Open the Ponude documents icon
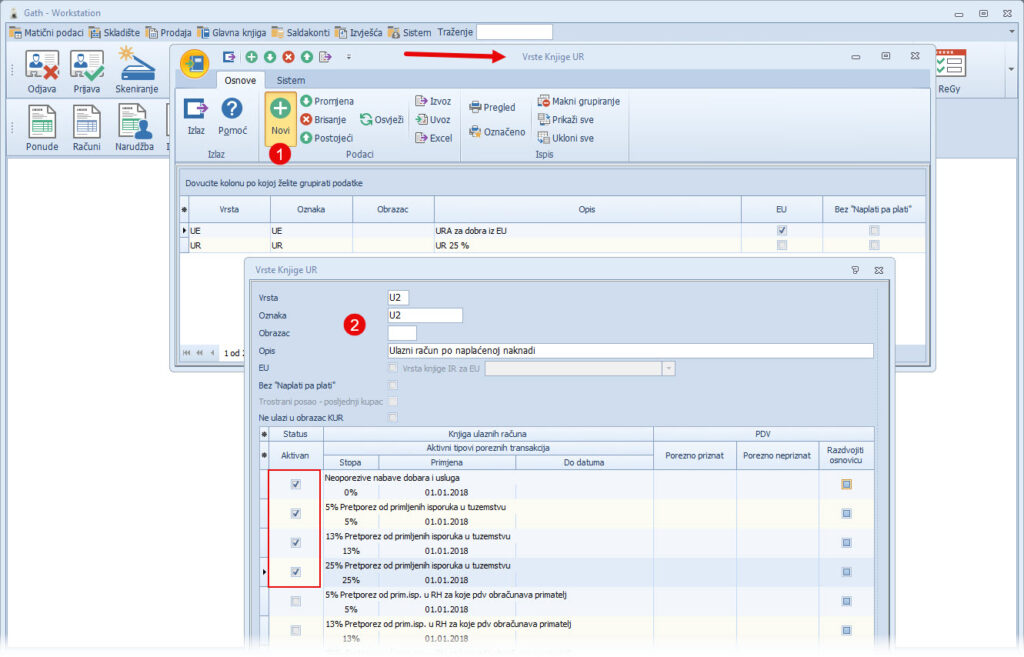Screen dimensions: 1024x657 coord(41,126)
